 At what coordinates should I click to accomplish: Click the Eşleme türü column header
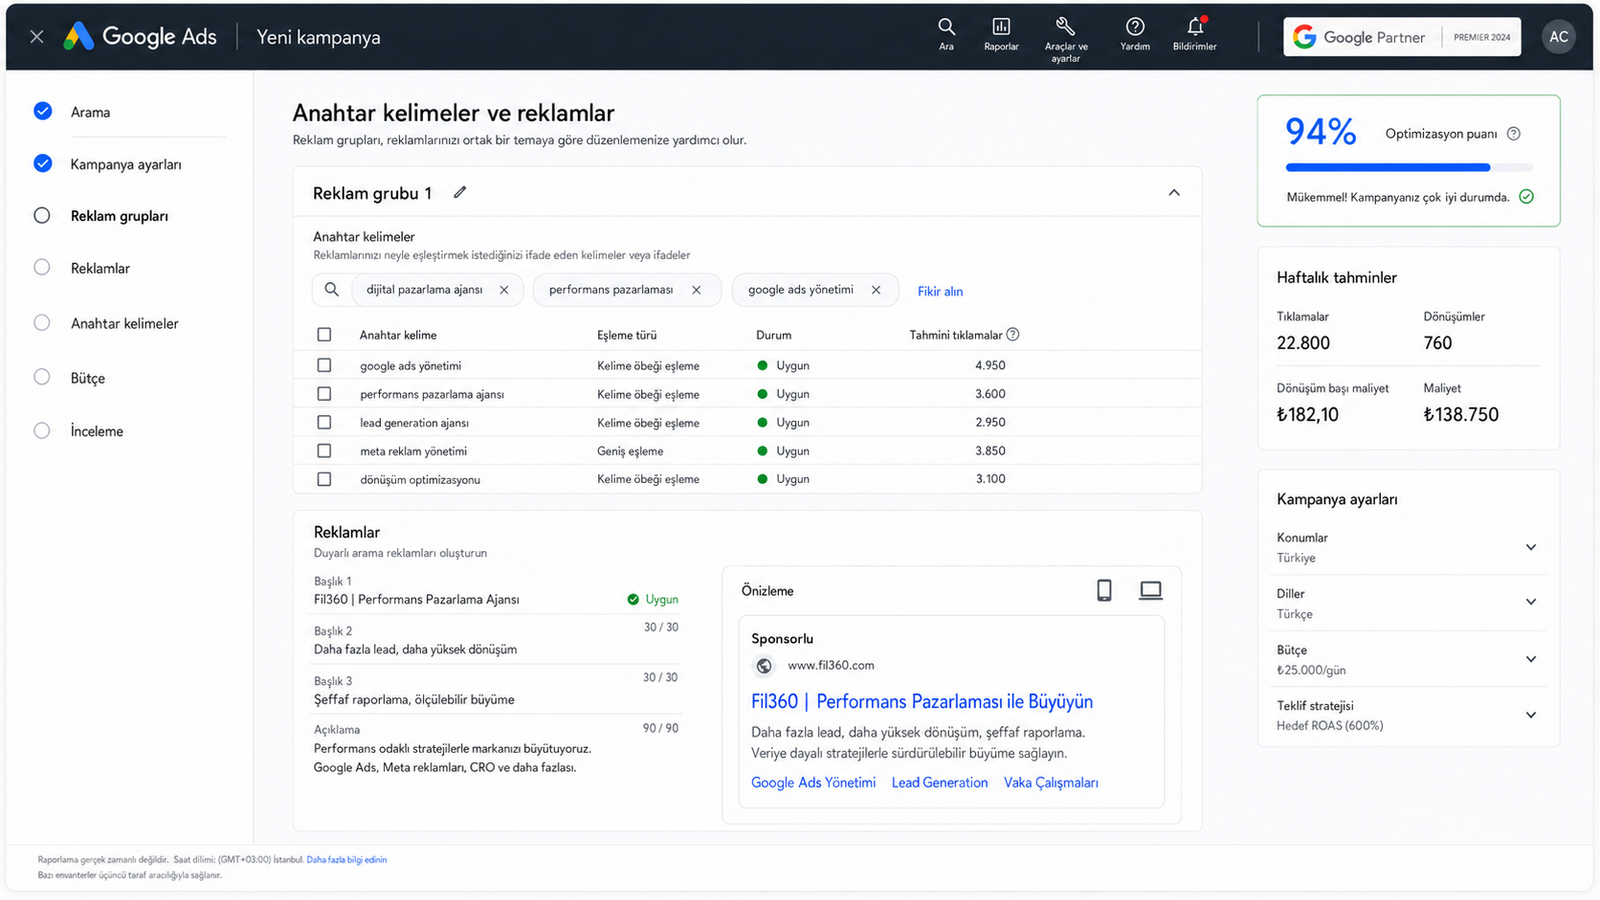627,335
